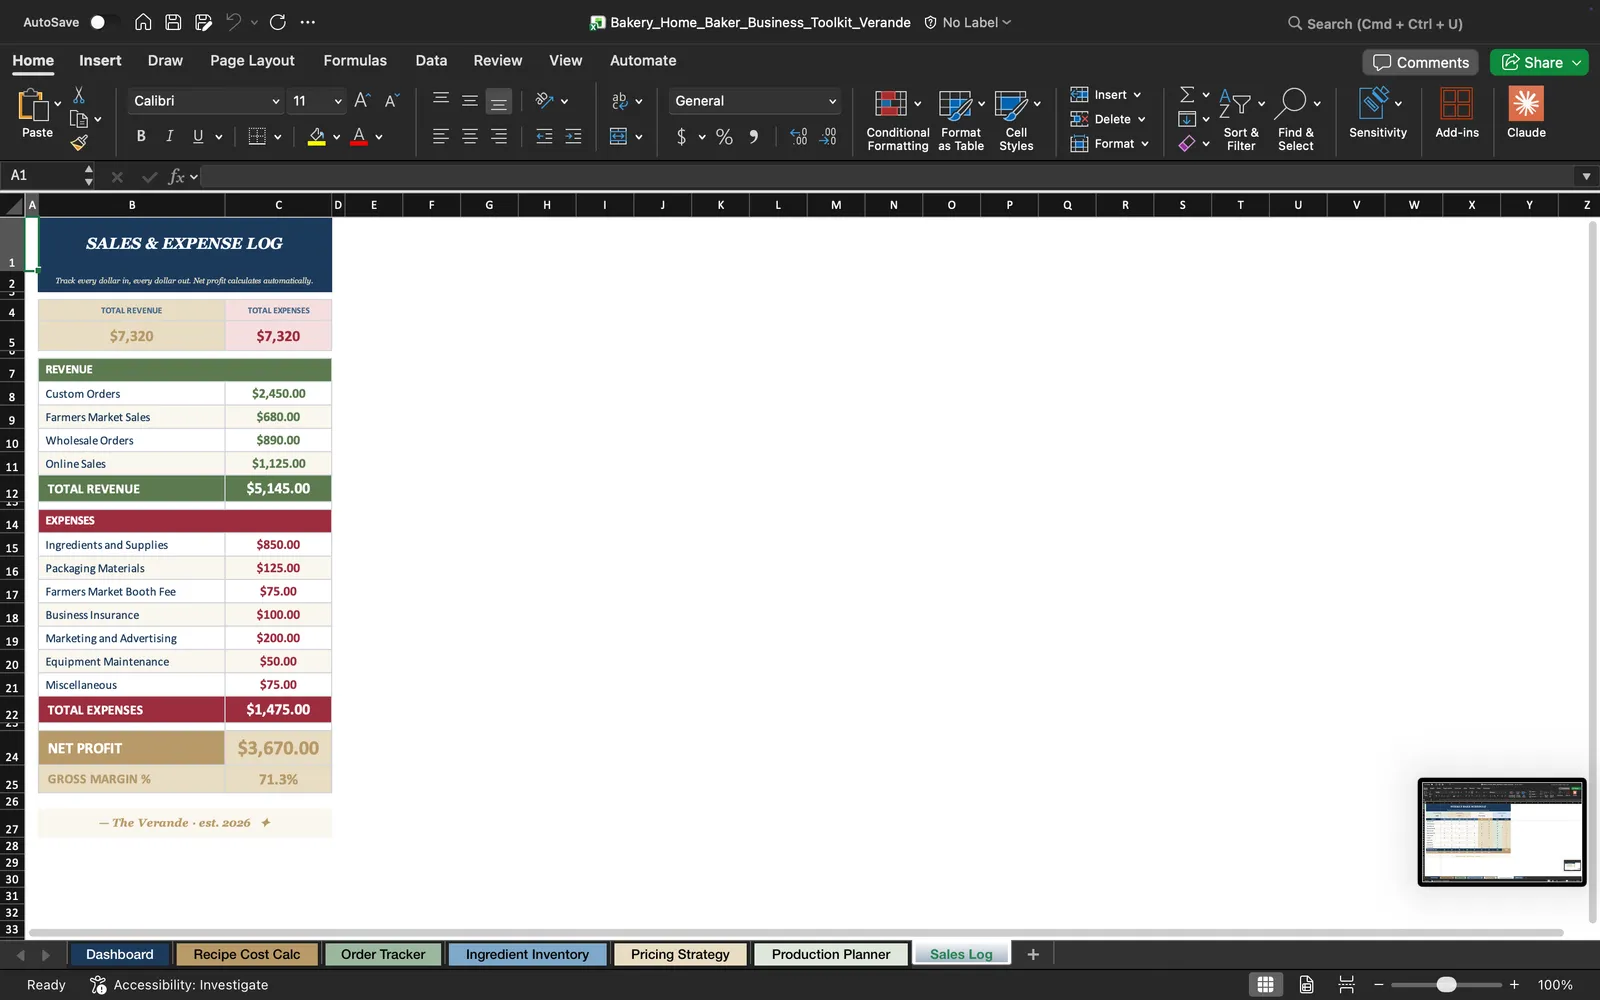Open the Home icon in title bar

tap(143, 22)
